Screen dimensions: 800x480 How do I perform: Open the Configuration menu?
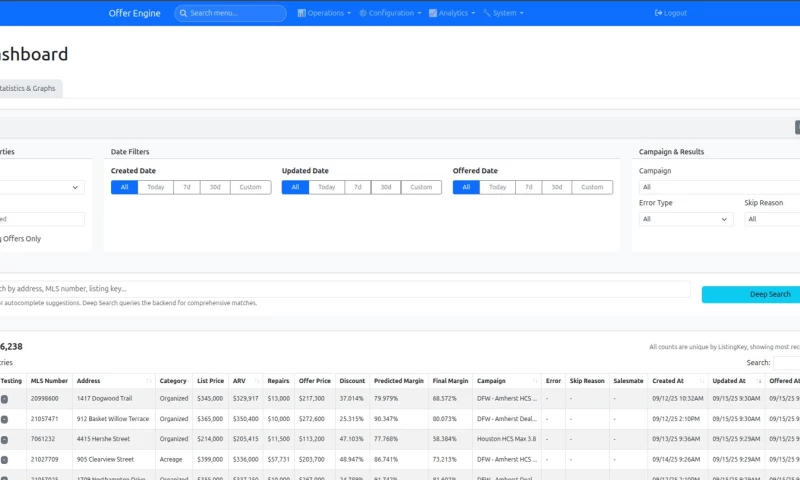coord(390,13)
